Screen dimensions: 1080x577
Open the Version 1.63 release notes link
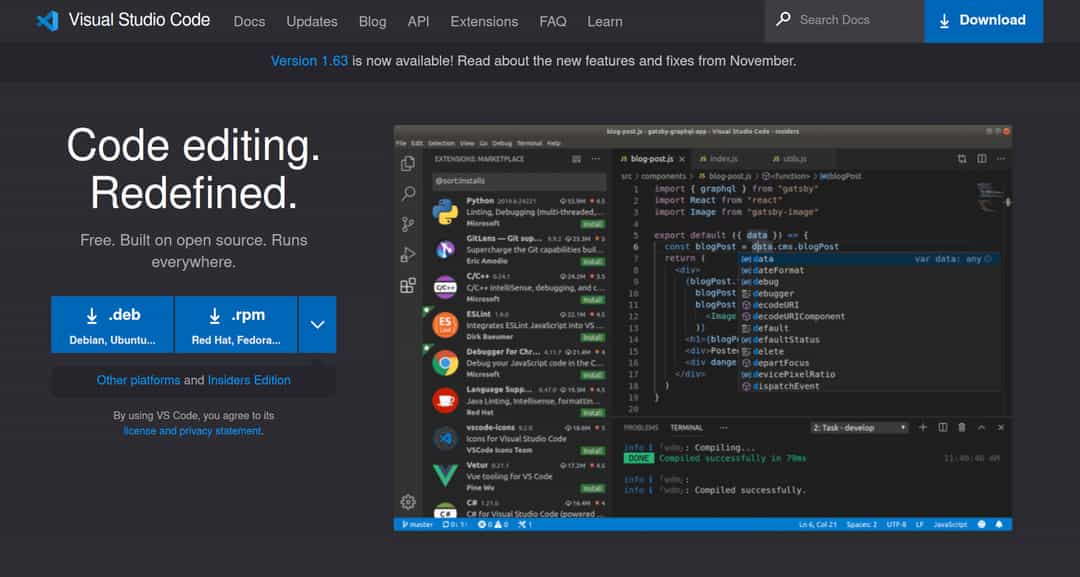309,61
